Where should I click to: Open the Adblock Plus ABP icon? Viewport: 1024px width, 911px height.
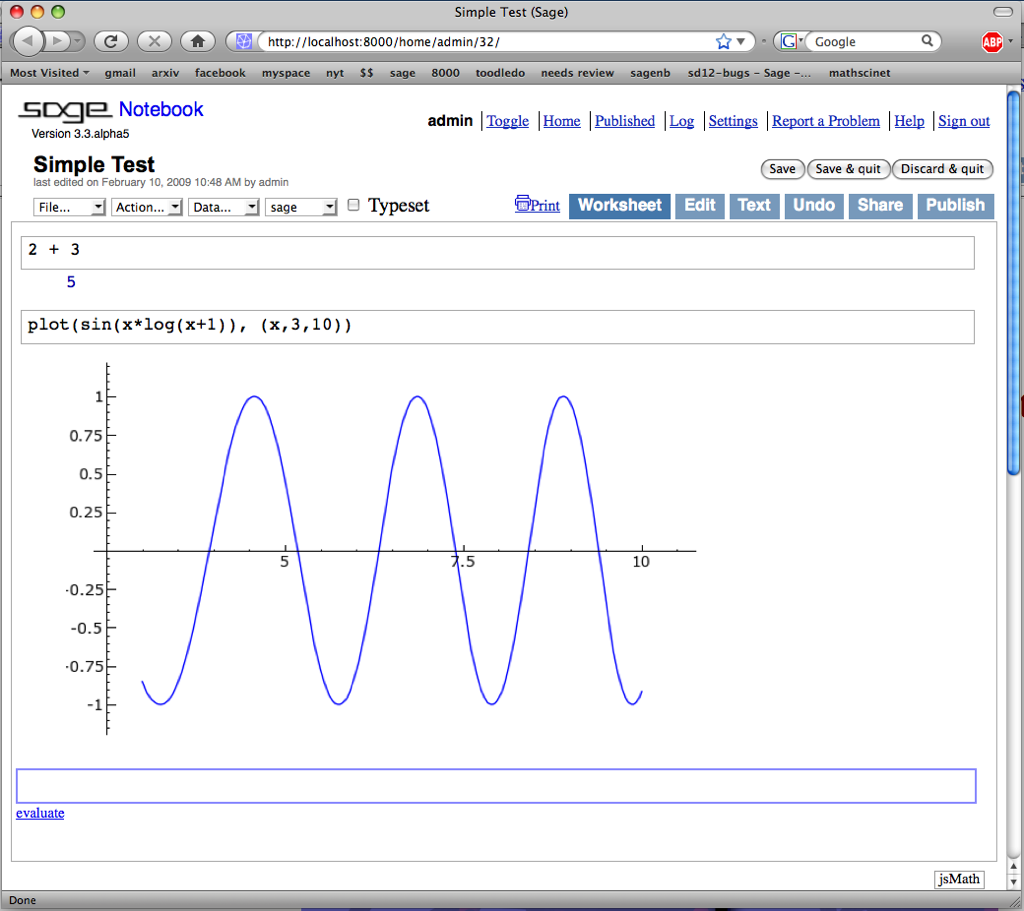click(x=992, y=42)
